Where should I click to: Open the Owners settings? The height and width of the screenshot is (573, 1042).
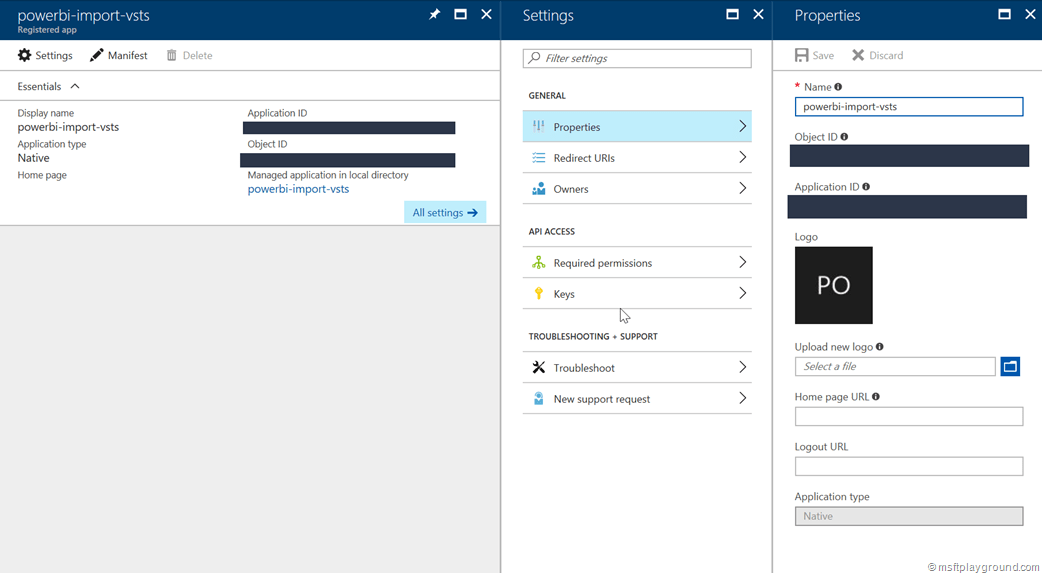coord(637,189)
